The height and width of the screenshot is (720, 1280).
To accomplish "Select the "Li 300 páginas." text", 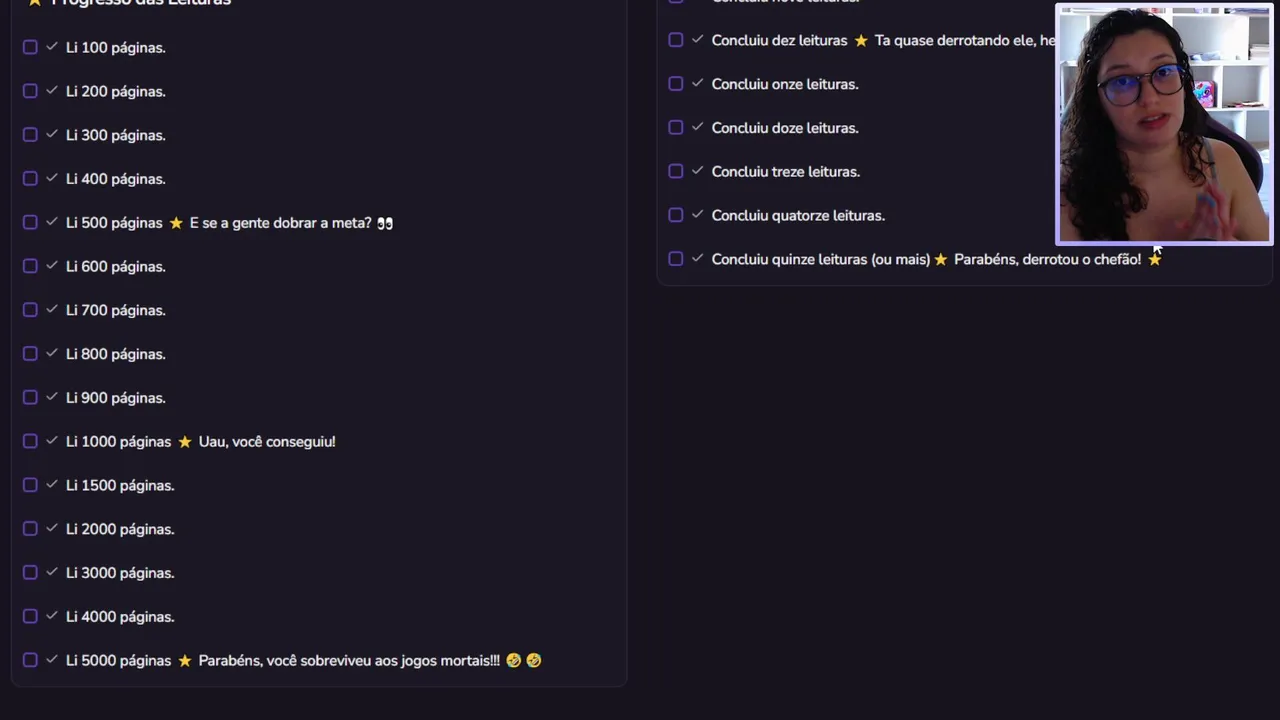I will tap(116, 135).
